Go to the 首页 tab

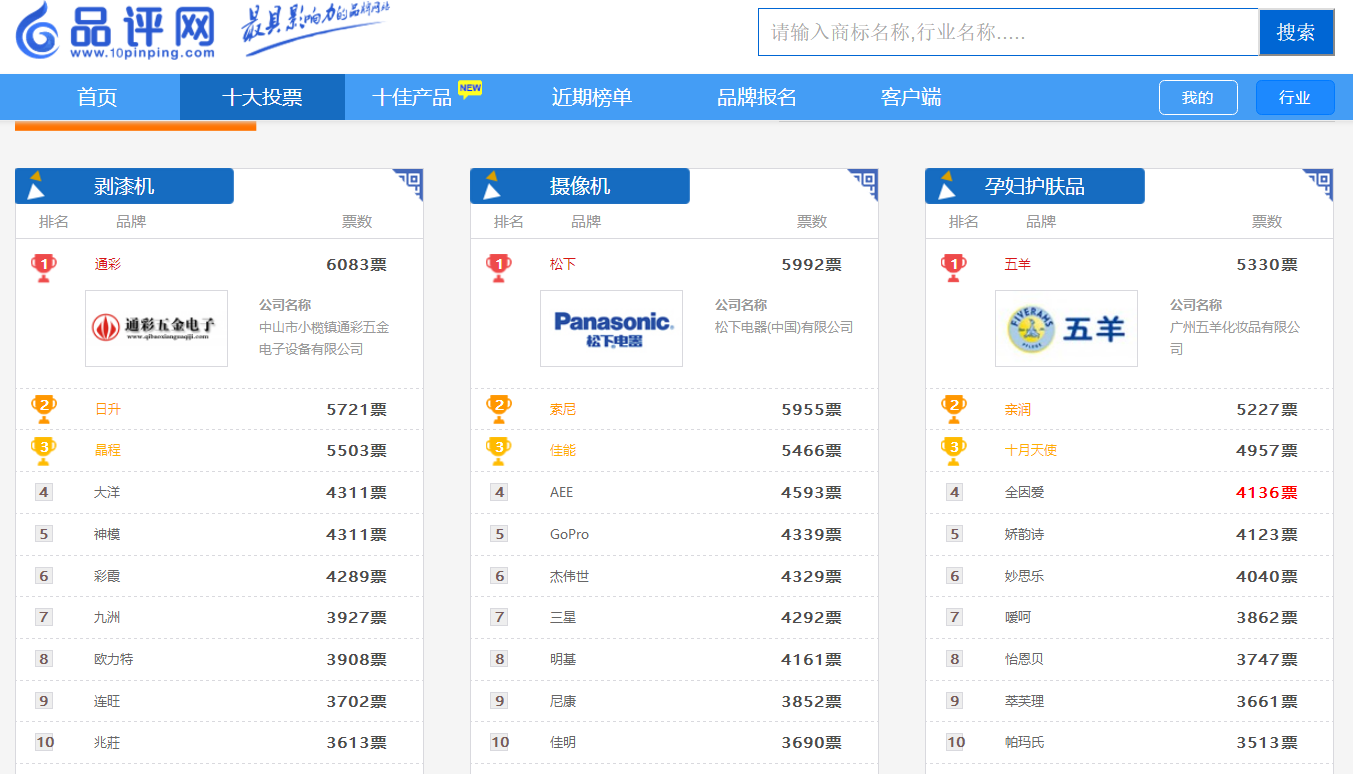tap(97, 97)
